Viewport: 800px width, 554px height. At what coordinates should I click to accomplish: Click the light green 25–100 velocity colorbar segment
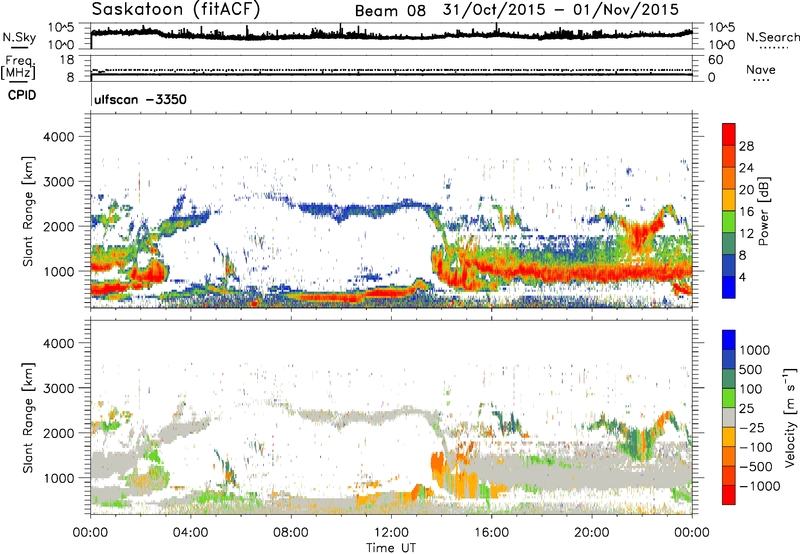pos(729,398)
